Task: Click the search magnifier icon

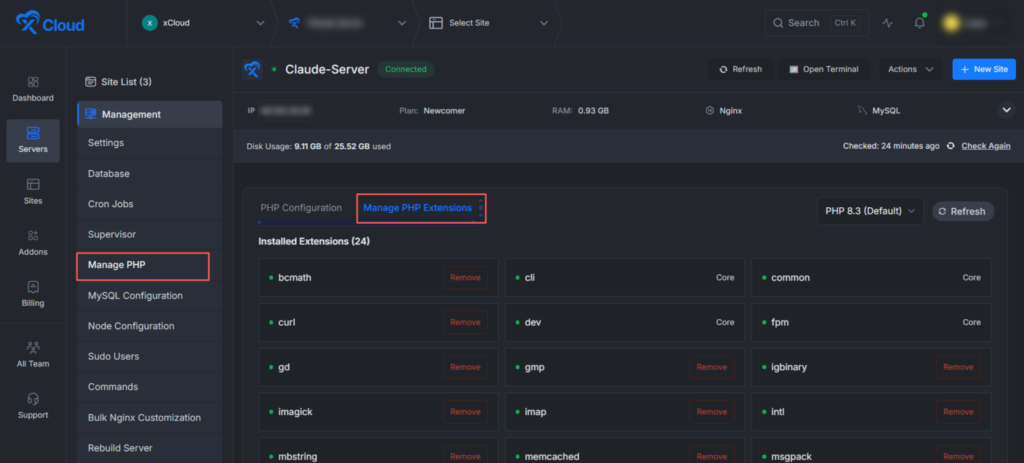Action: 778,23
